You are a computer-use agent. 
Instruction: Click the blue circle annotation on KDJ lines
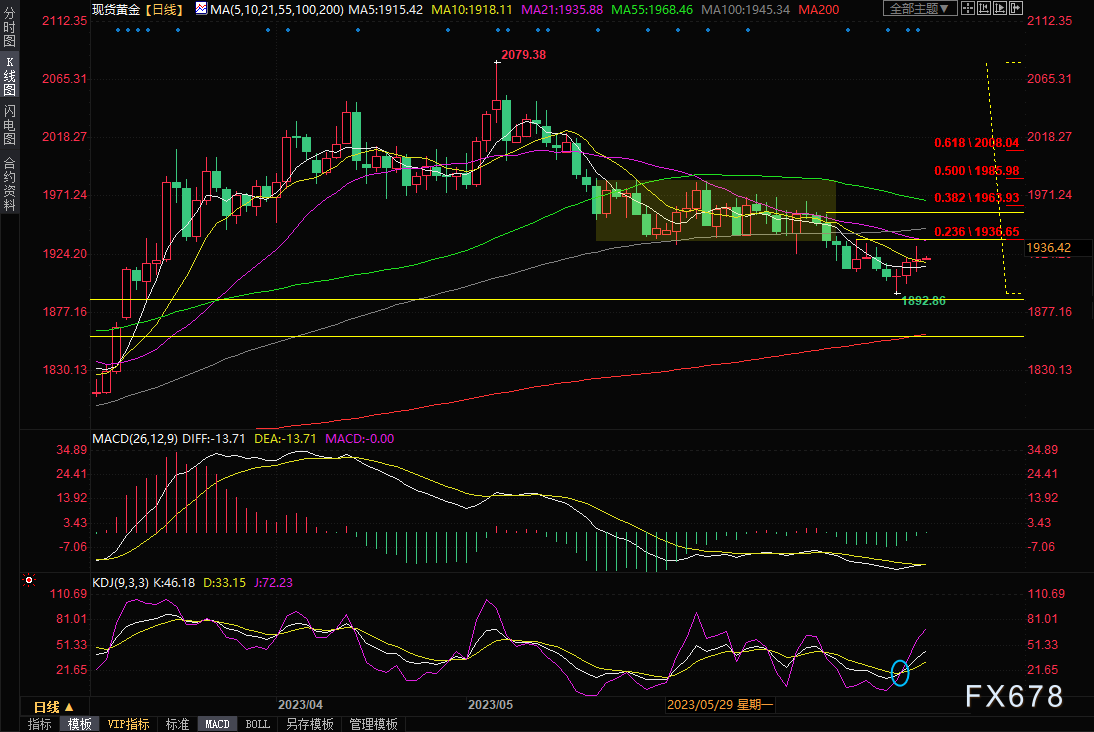(900, 673)
